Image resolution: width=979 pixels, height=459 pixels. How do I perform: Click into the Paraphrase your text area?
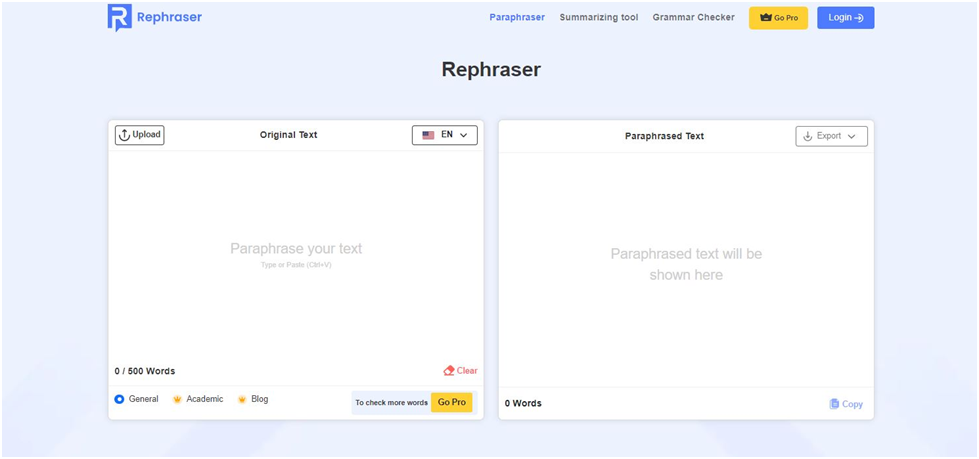[x=296, y=256]
